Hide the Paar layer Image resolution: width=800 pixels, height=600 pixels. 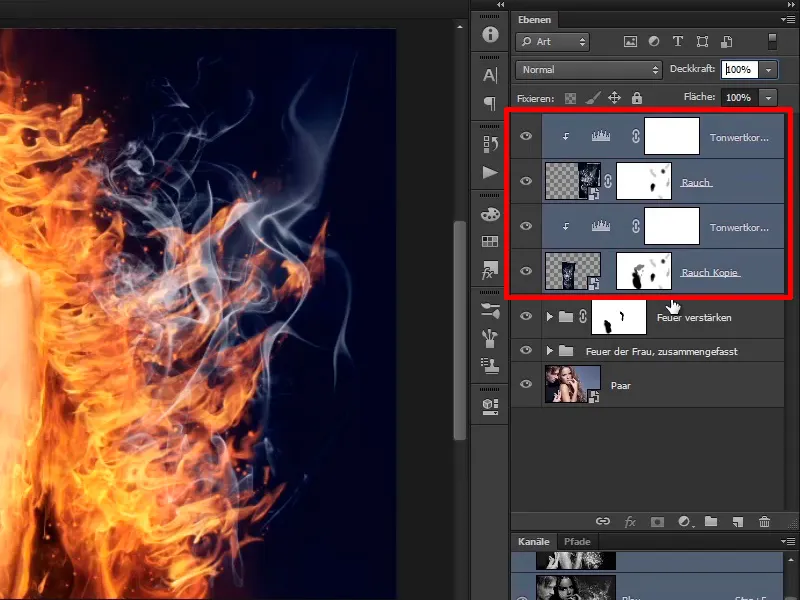click(526, 384)
